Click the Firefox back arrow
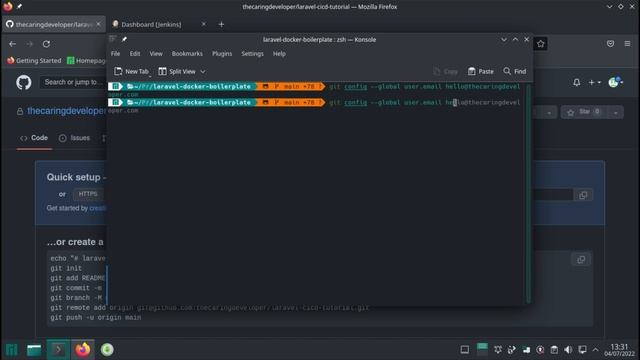Screen dimensions: 640x360 (x=13, y=44)
